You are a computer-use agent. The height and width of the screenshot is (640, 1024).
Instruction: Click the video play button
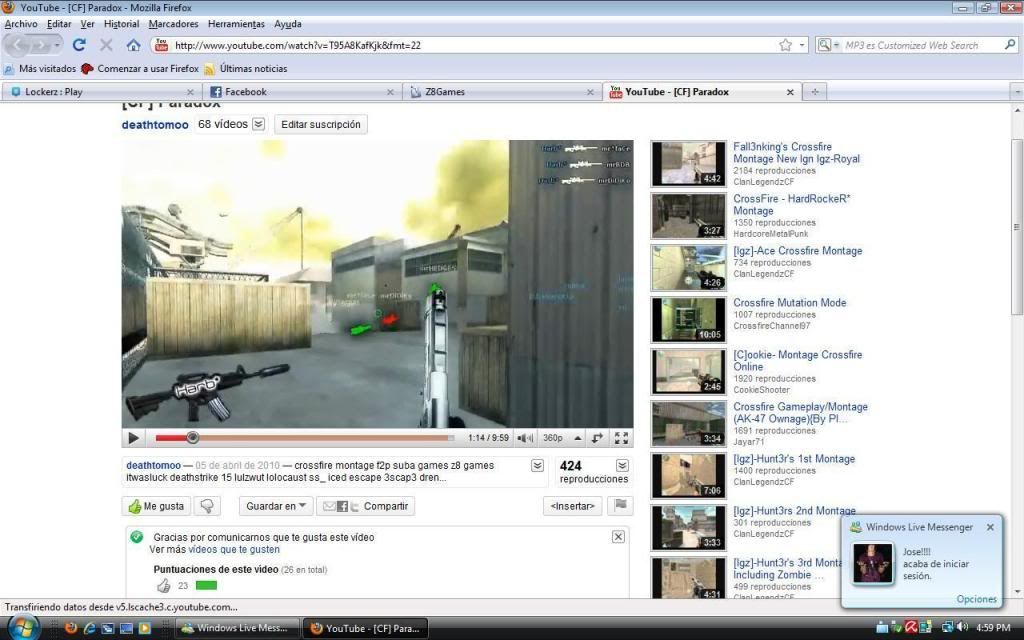(x=133, y=438)
